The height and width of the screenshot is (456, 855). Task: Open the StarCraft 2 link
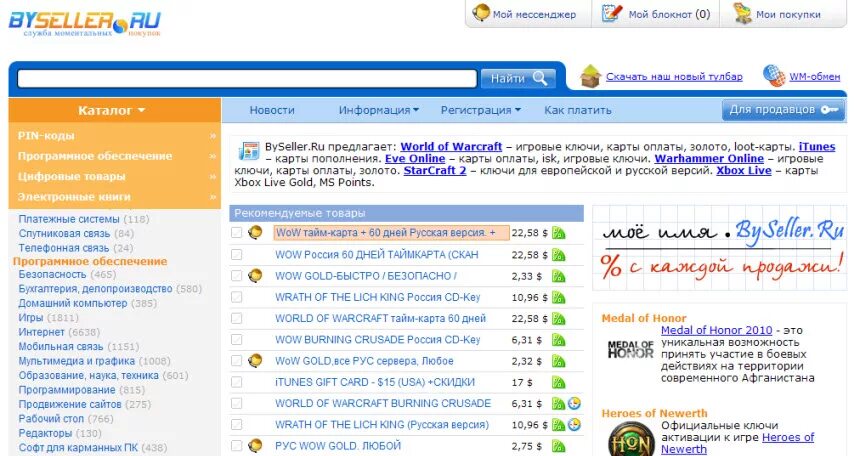click(x=435, y=171)
